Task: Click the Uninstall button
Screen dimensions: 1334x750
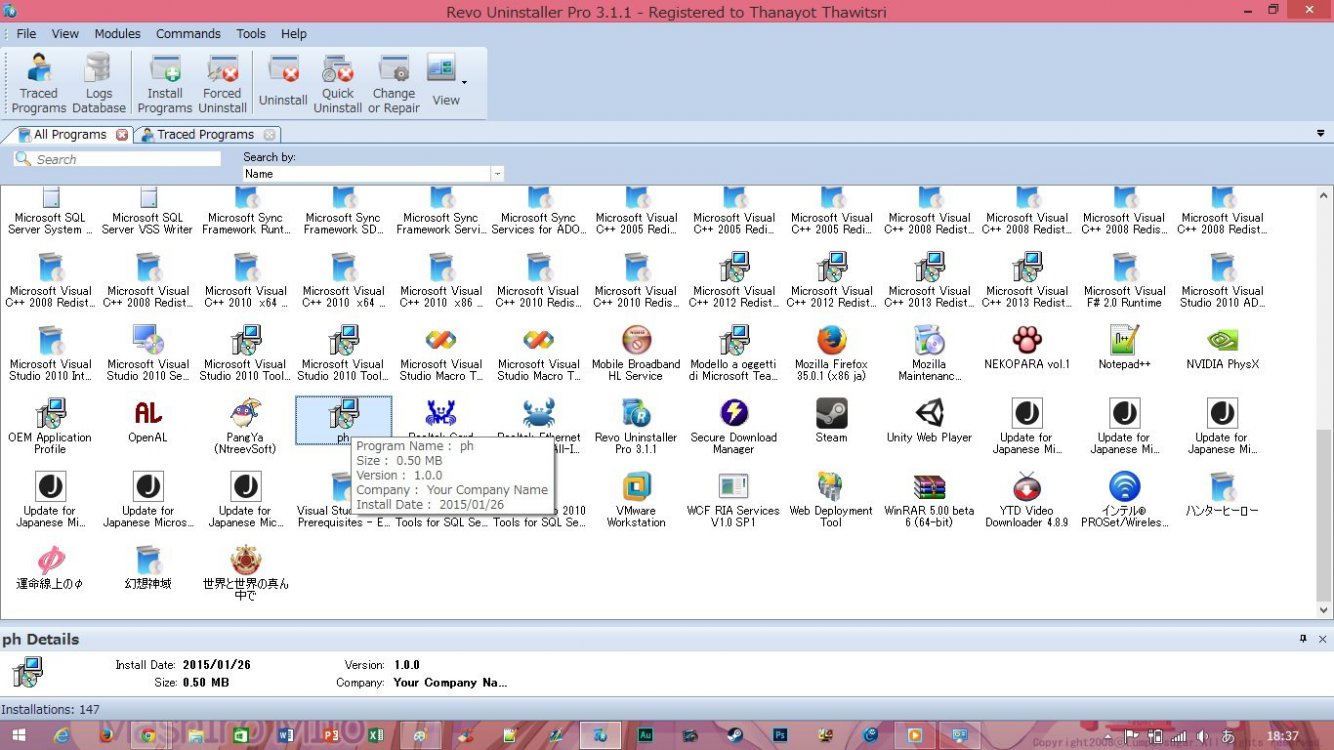Action: pyautogui.click(x=283, y=80)
